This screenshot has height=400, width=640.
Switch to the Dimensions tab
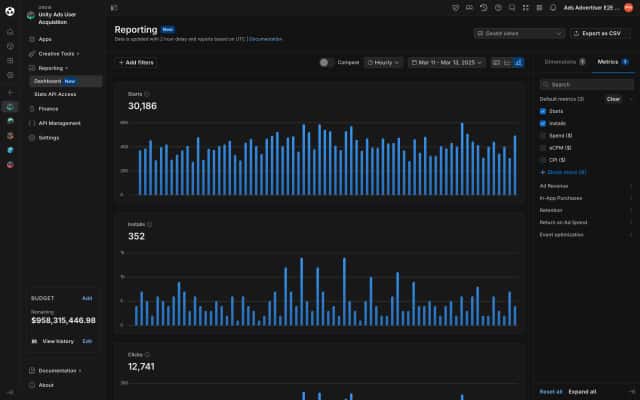point(565,62)
